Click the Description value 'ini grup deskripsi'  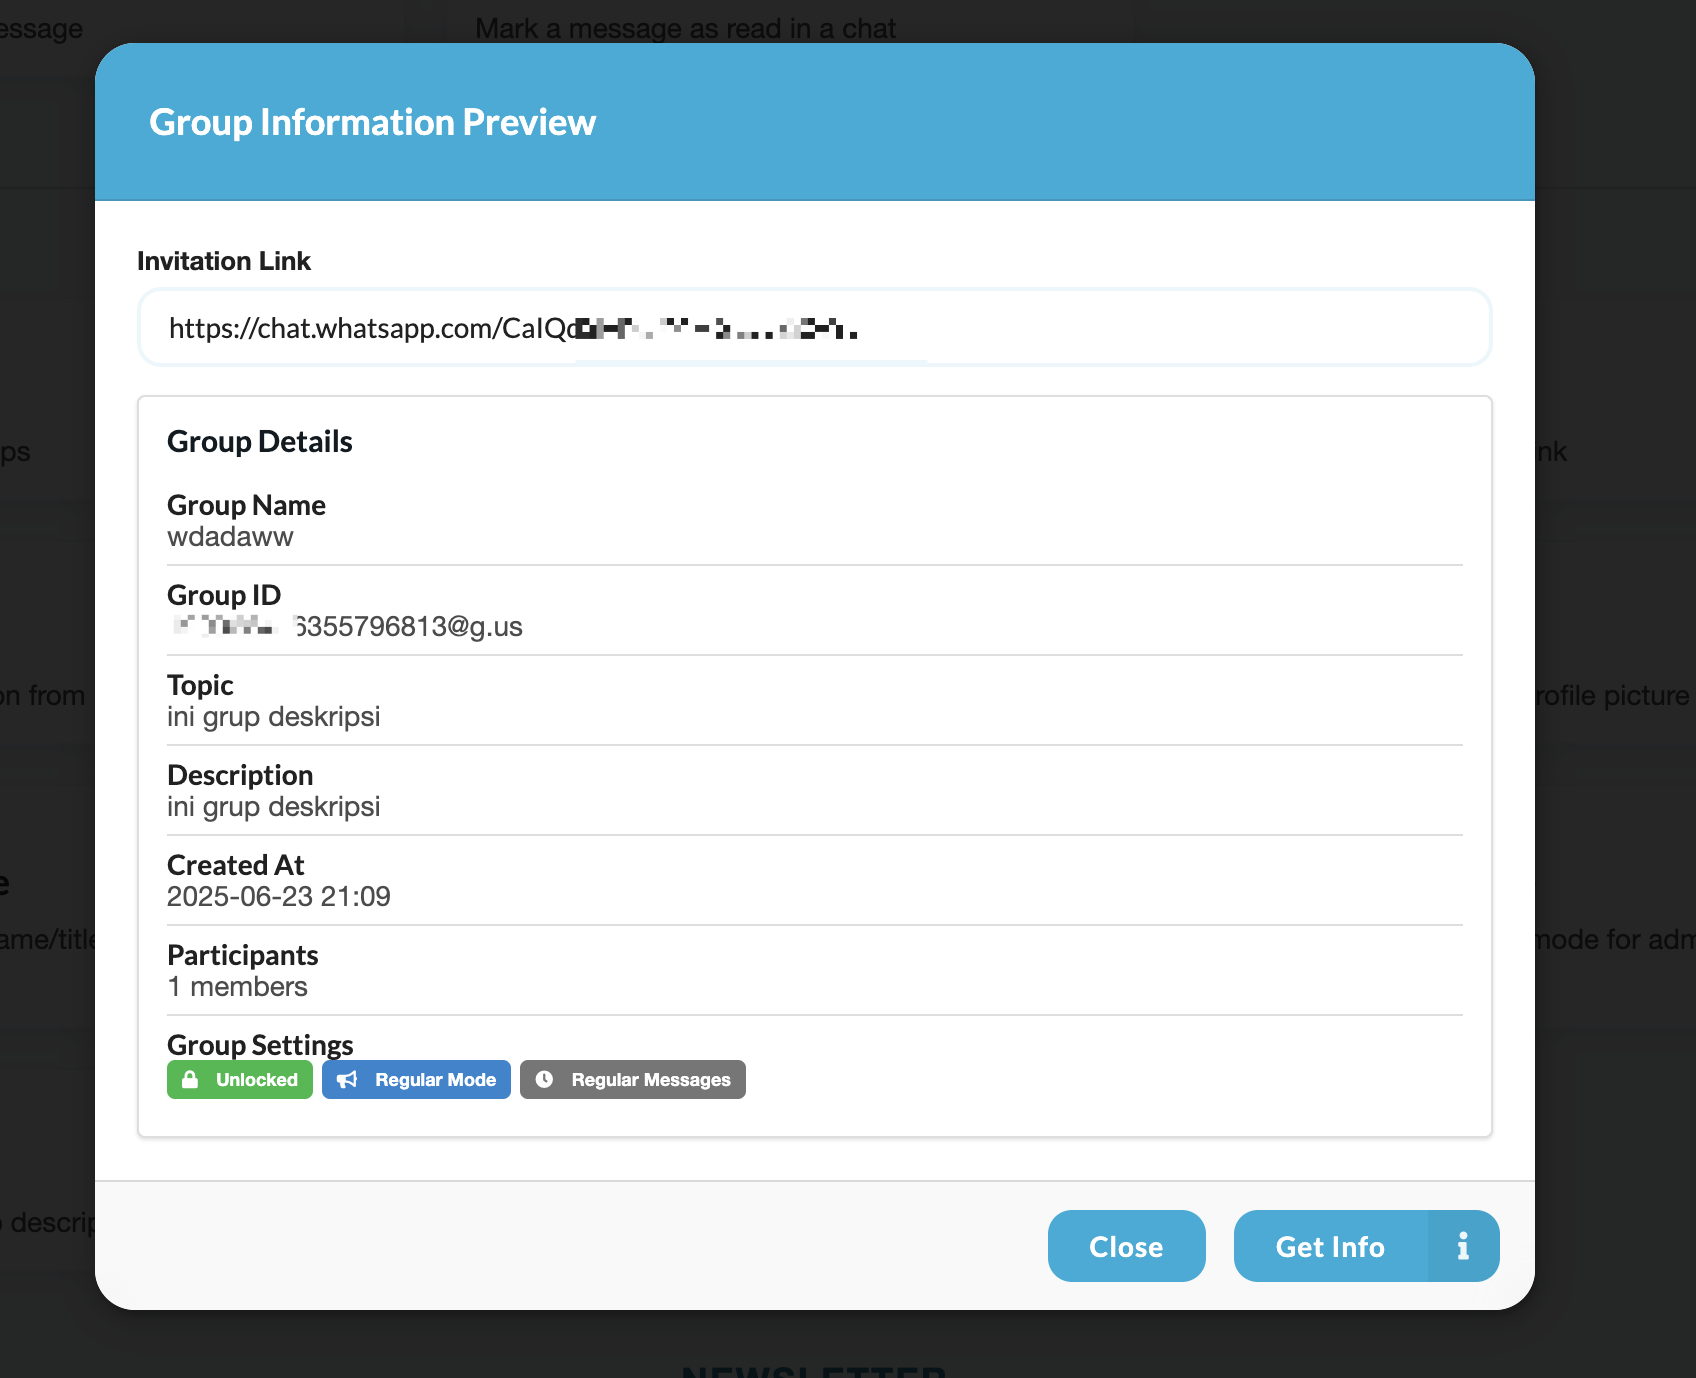coord(273,807)
